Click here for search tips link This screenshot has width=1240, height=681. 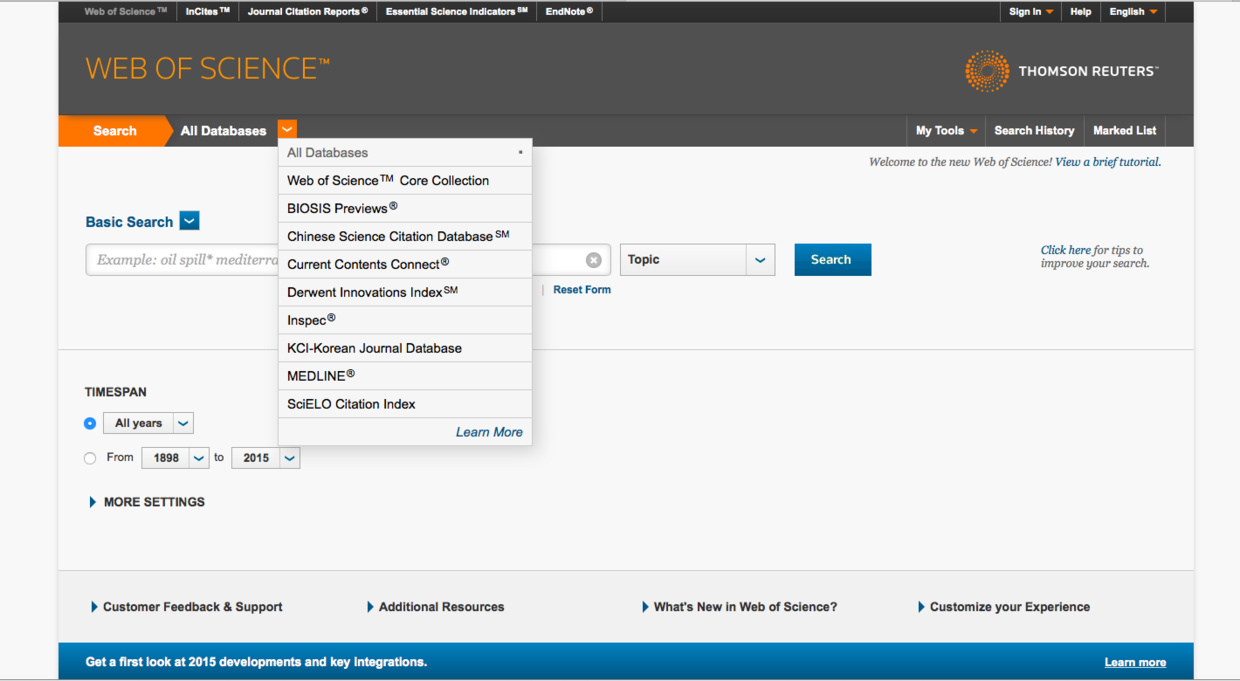pos(1066,250)
